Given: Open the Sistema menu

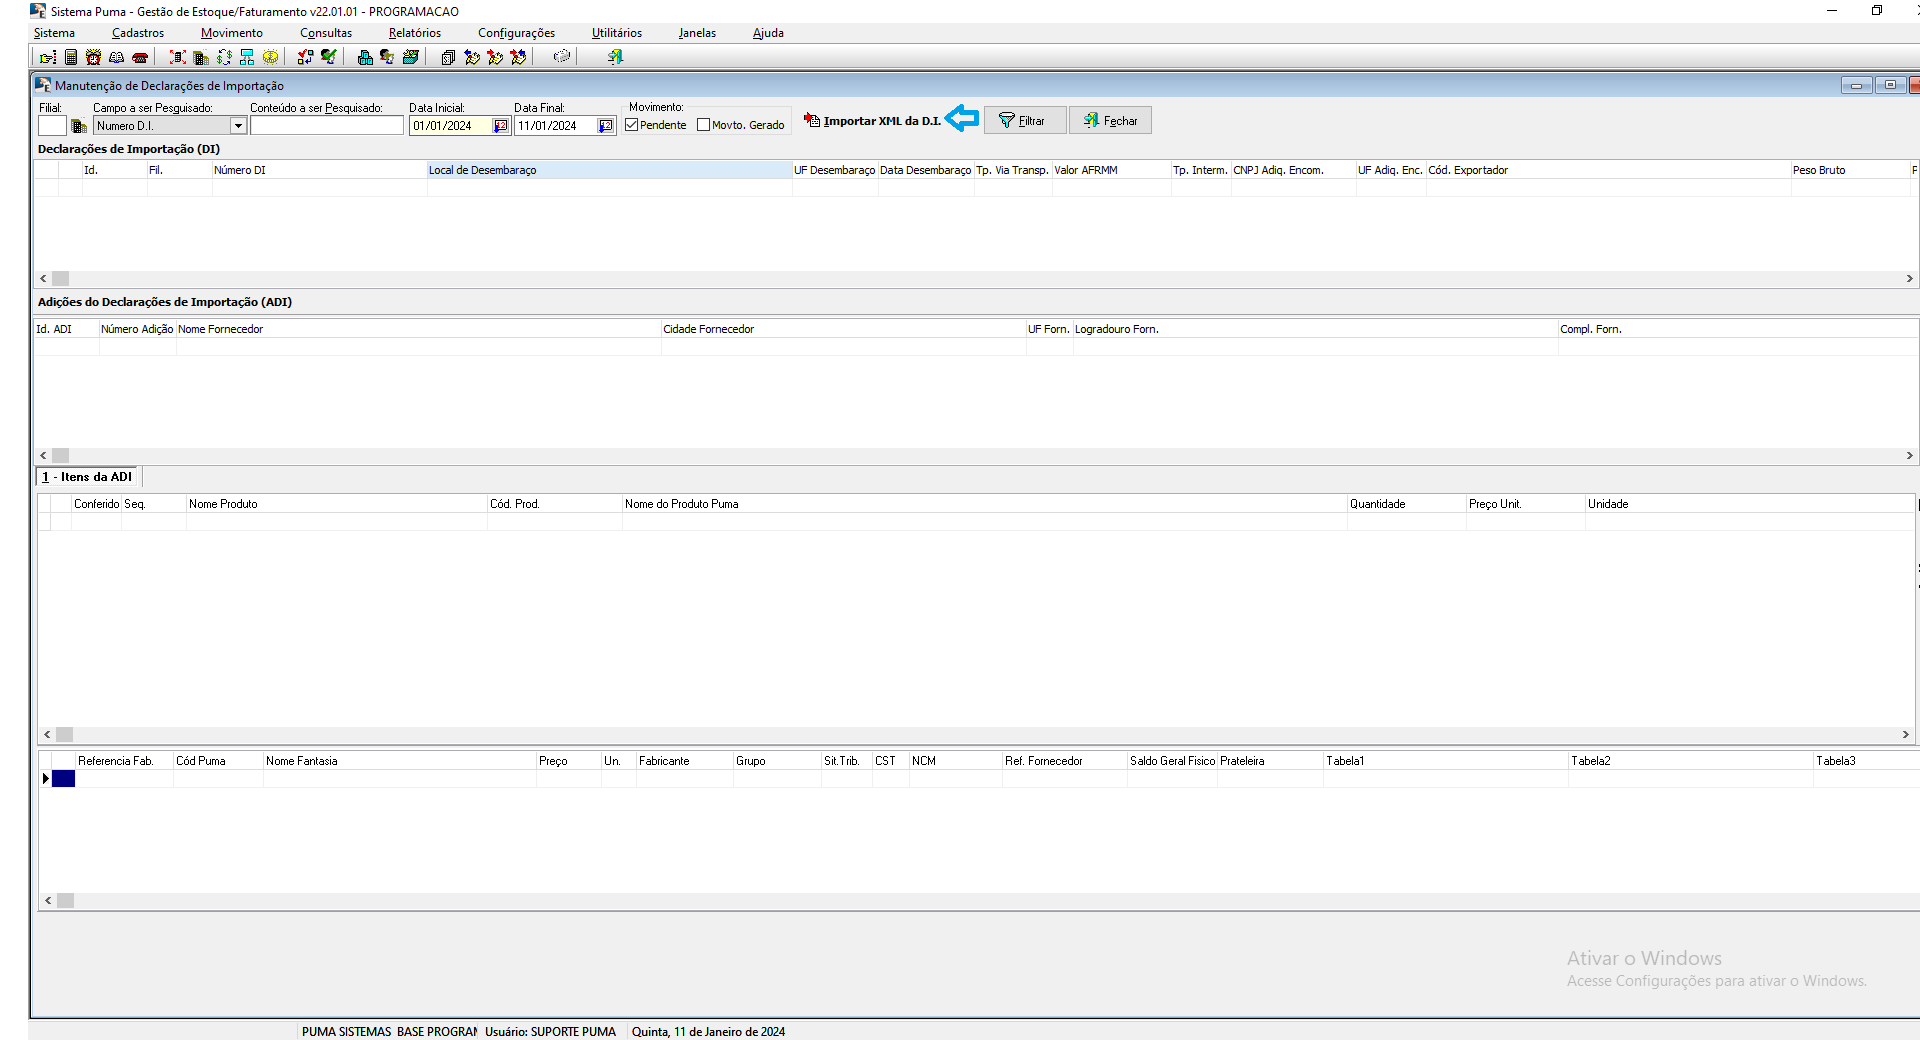Looking at the screenshot, I should tap(54, 33).
